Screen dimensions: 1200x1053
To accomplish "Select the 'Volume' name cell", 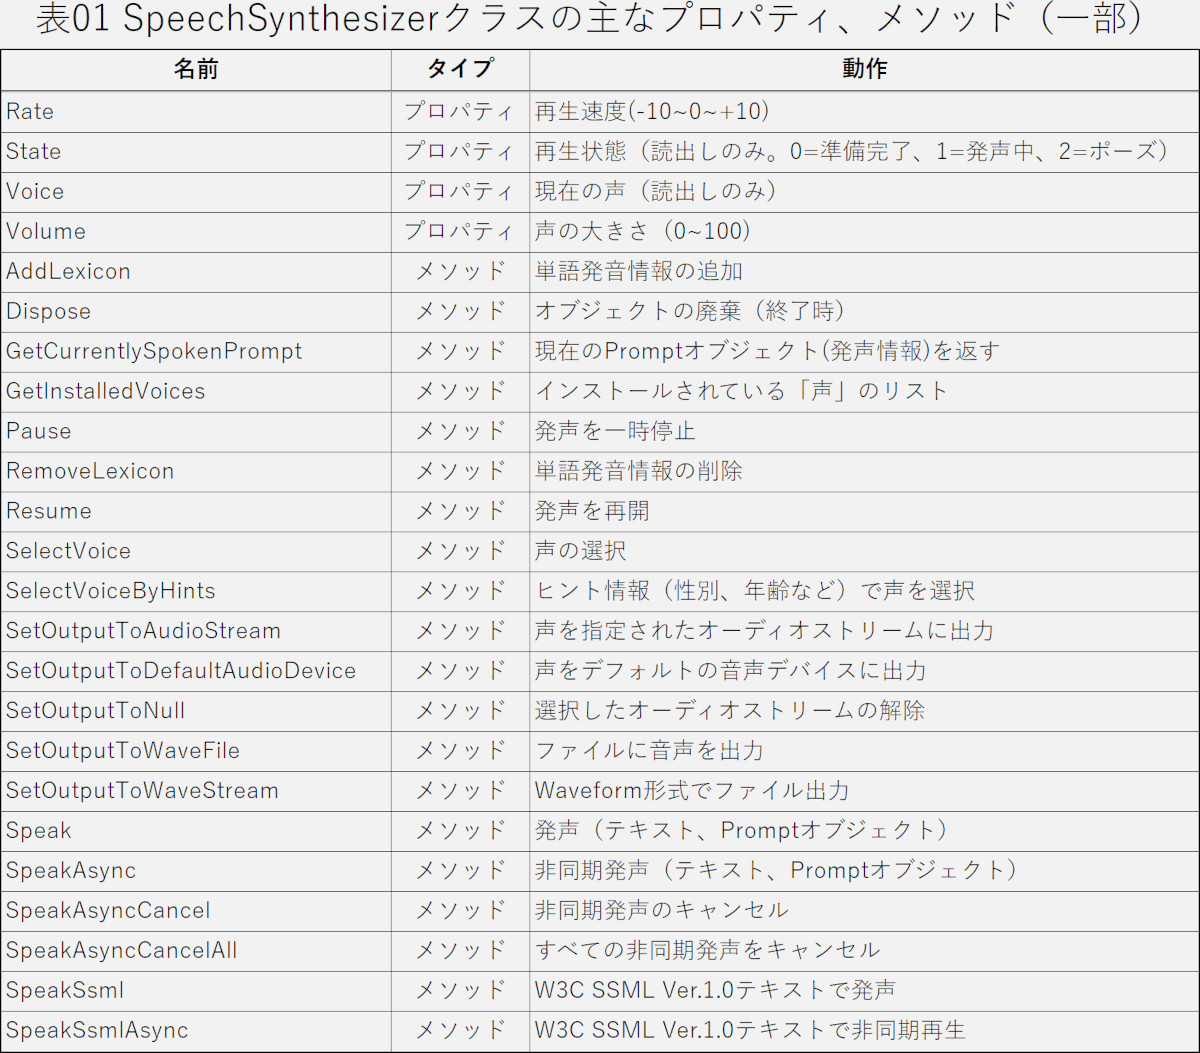I will pos(196,231).
